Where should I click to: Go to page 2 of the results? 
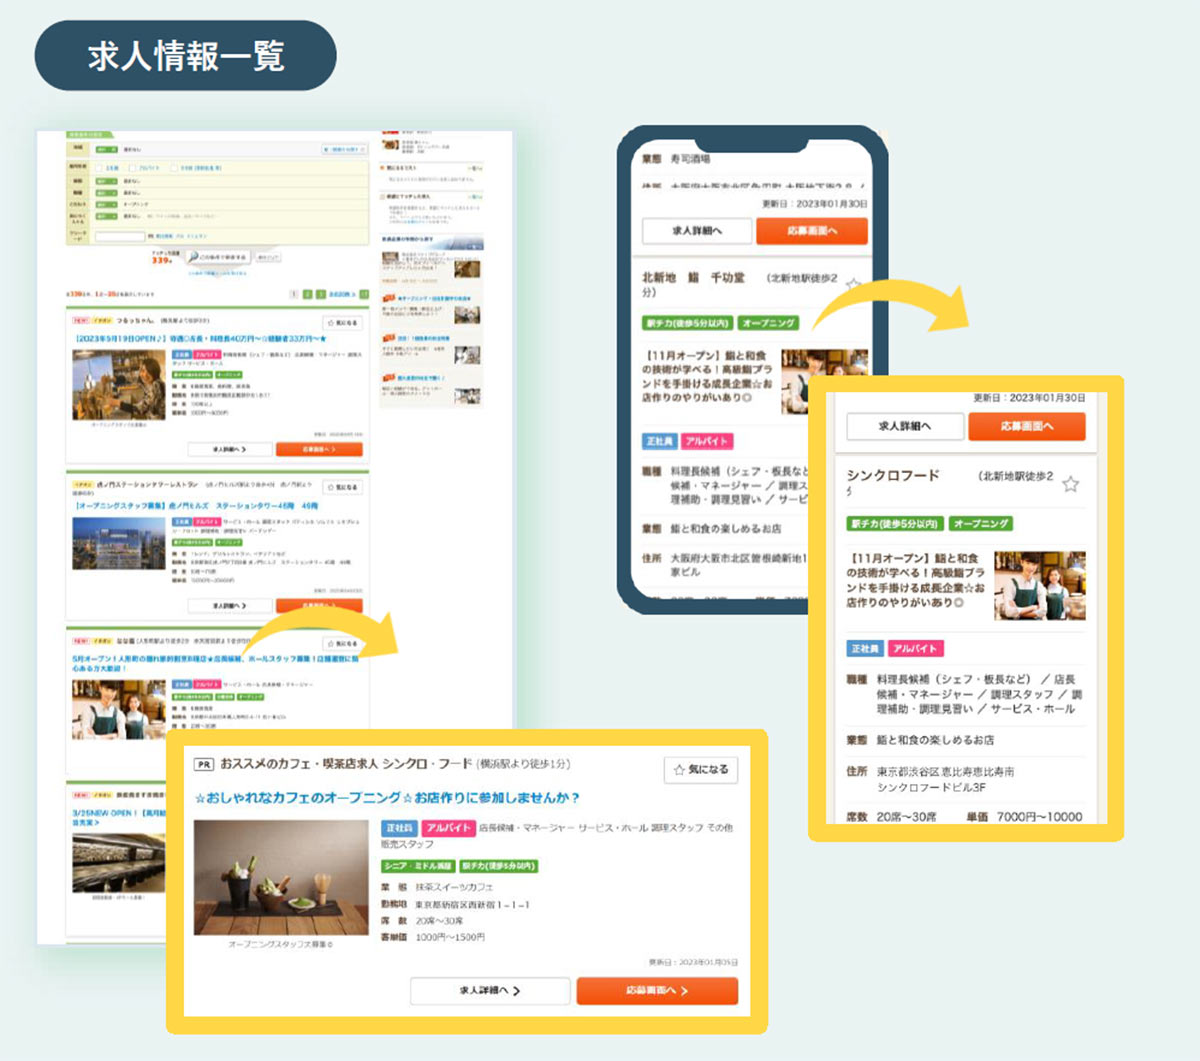click(x=308, y=295)
